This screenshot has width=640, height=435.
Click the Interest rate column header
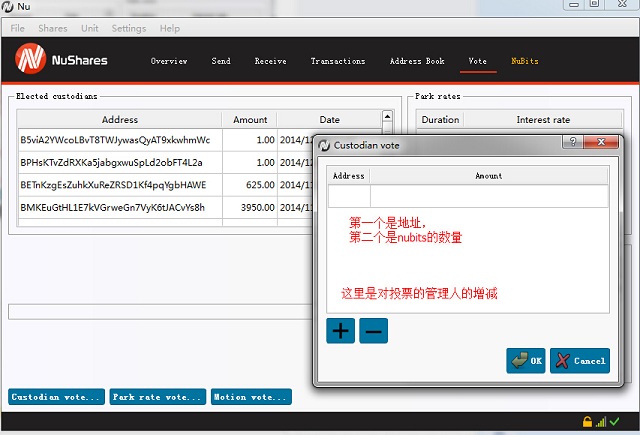click(543, 120)
